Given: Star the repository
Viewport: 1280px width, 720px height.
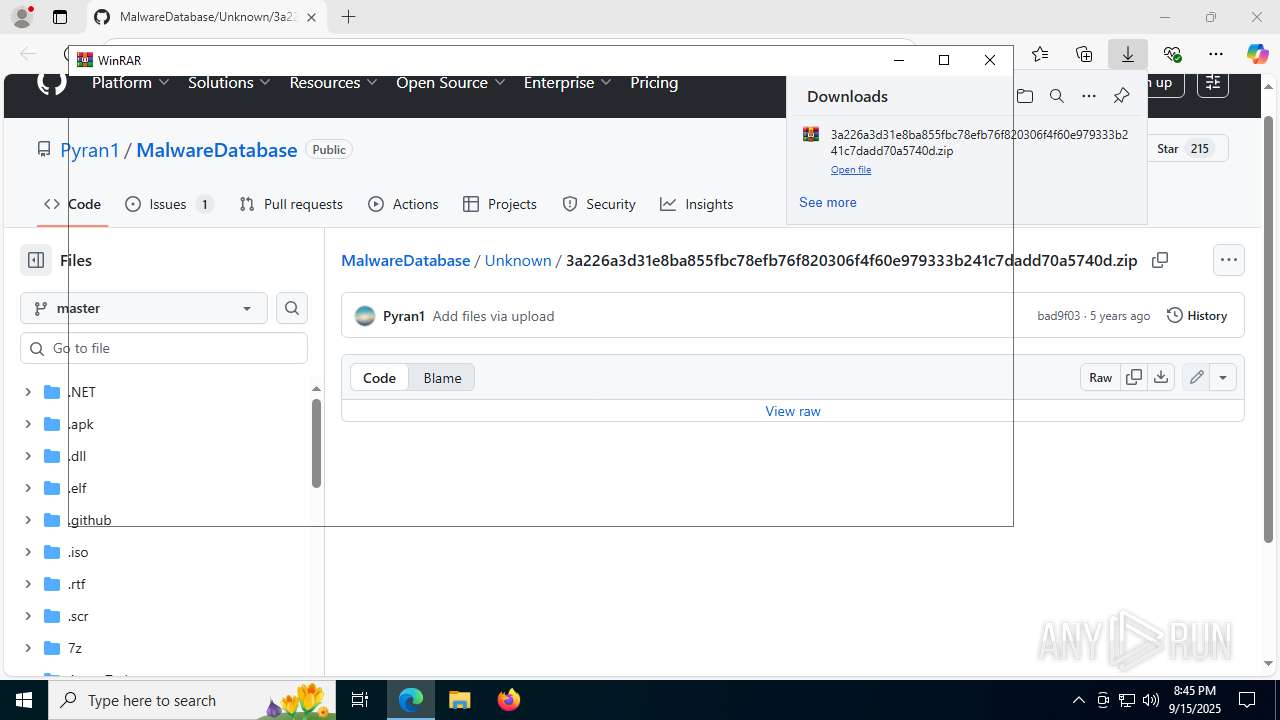Looking at the screenshot, I should 1186,149.
